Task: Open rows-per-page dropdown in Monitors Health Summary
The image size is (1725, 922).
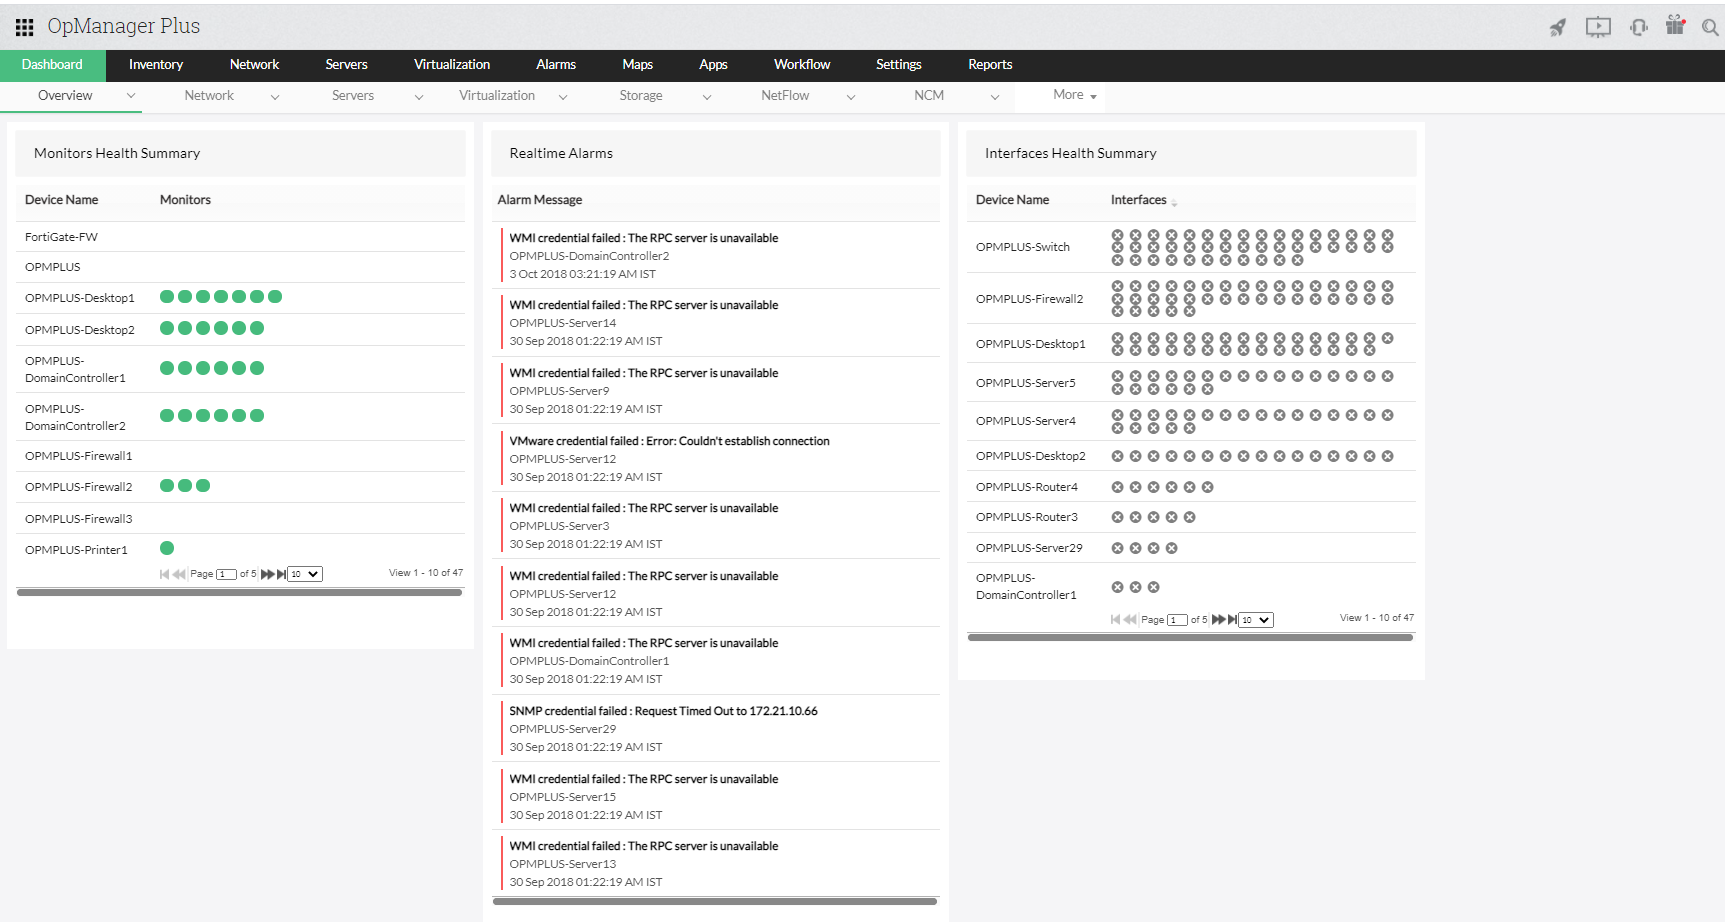Action: 305,574
